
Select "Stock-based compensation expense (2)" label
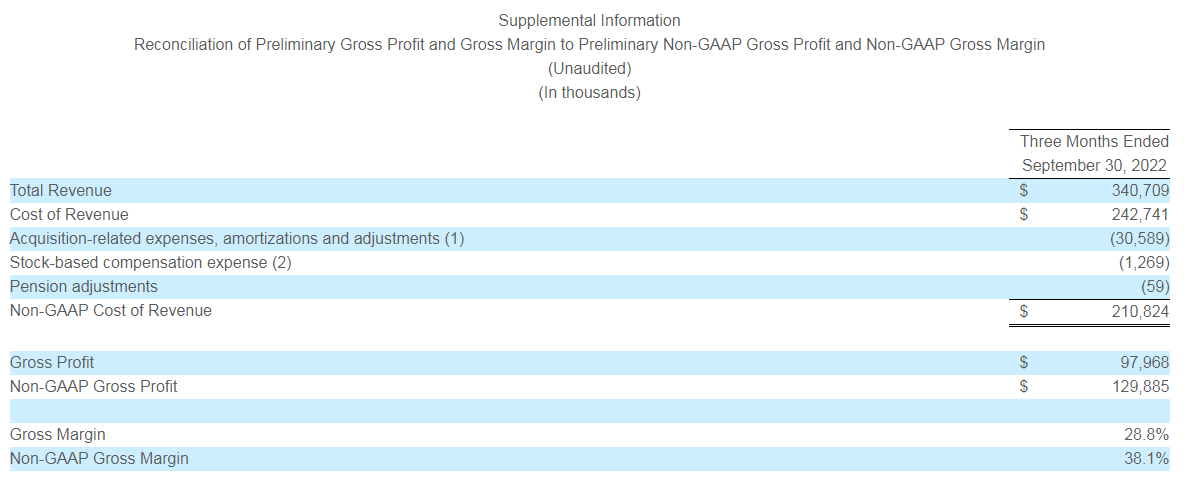click(x=151, y=262)
